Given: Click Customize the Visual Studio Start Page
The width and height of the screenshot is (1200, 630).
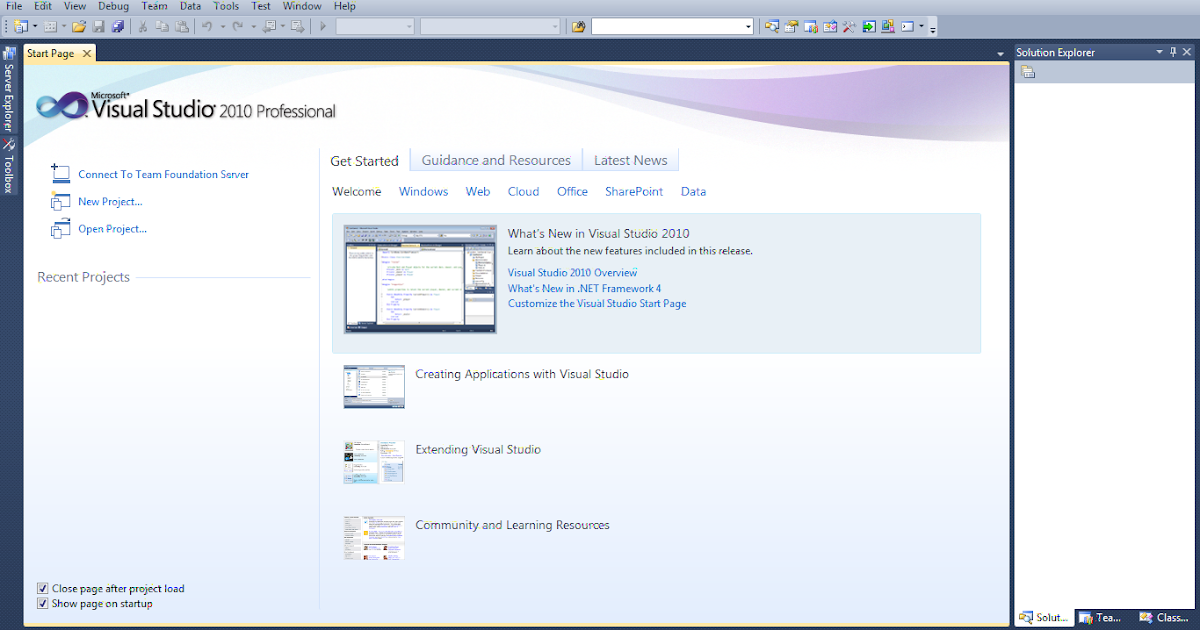Looking at the screenshot, I should click(x=597, y=303).
